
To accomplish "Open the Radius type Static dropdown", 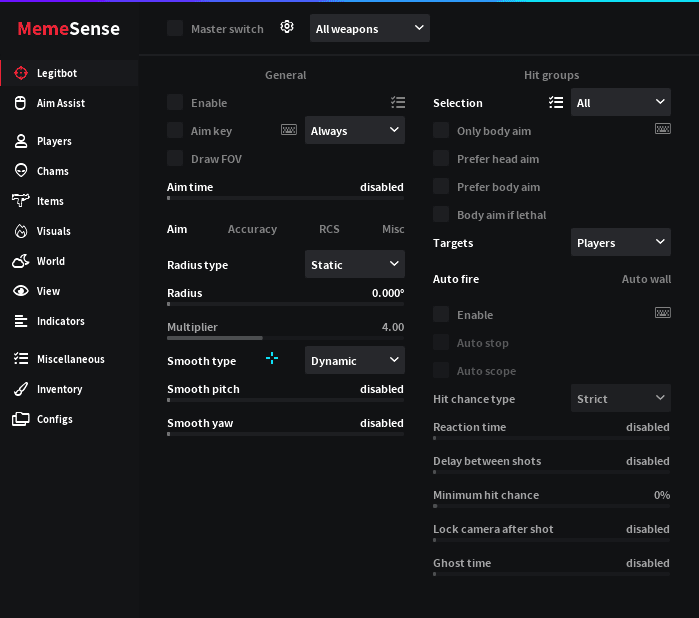I will click(x=354, y=264).
